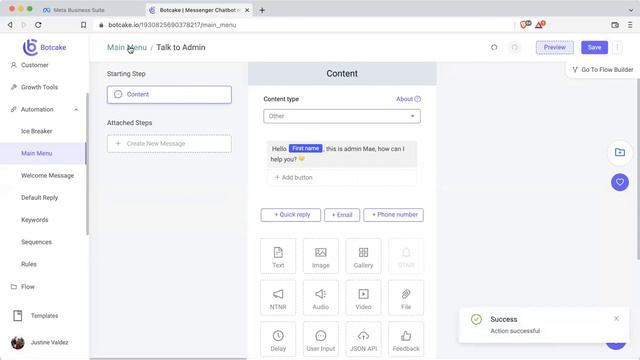
Task: Add an Audio content block
Action: [x=320, y=298]
